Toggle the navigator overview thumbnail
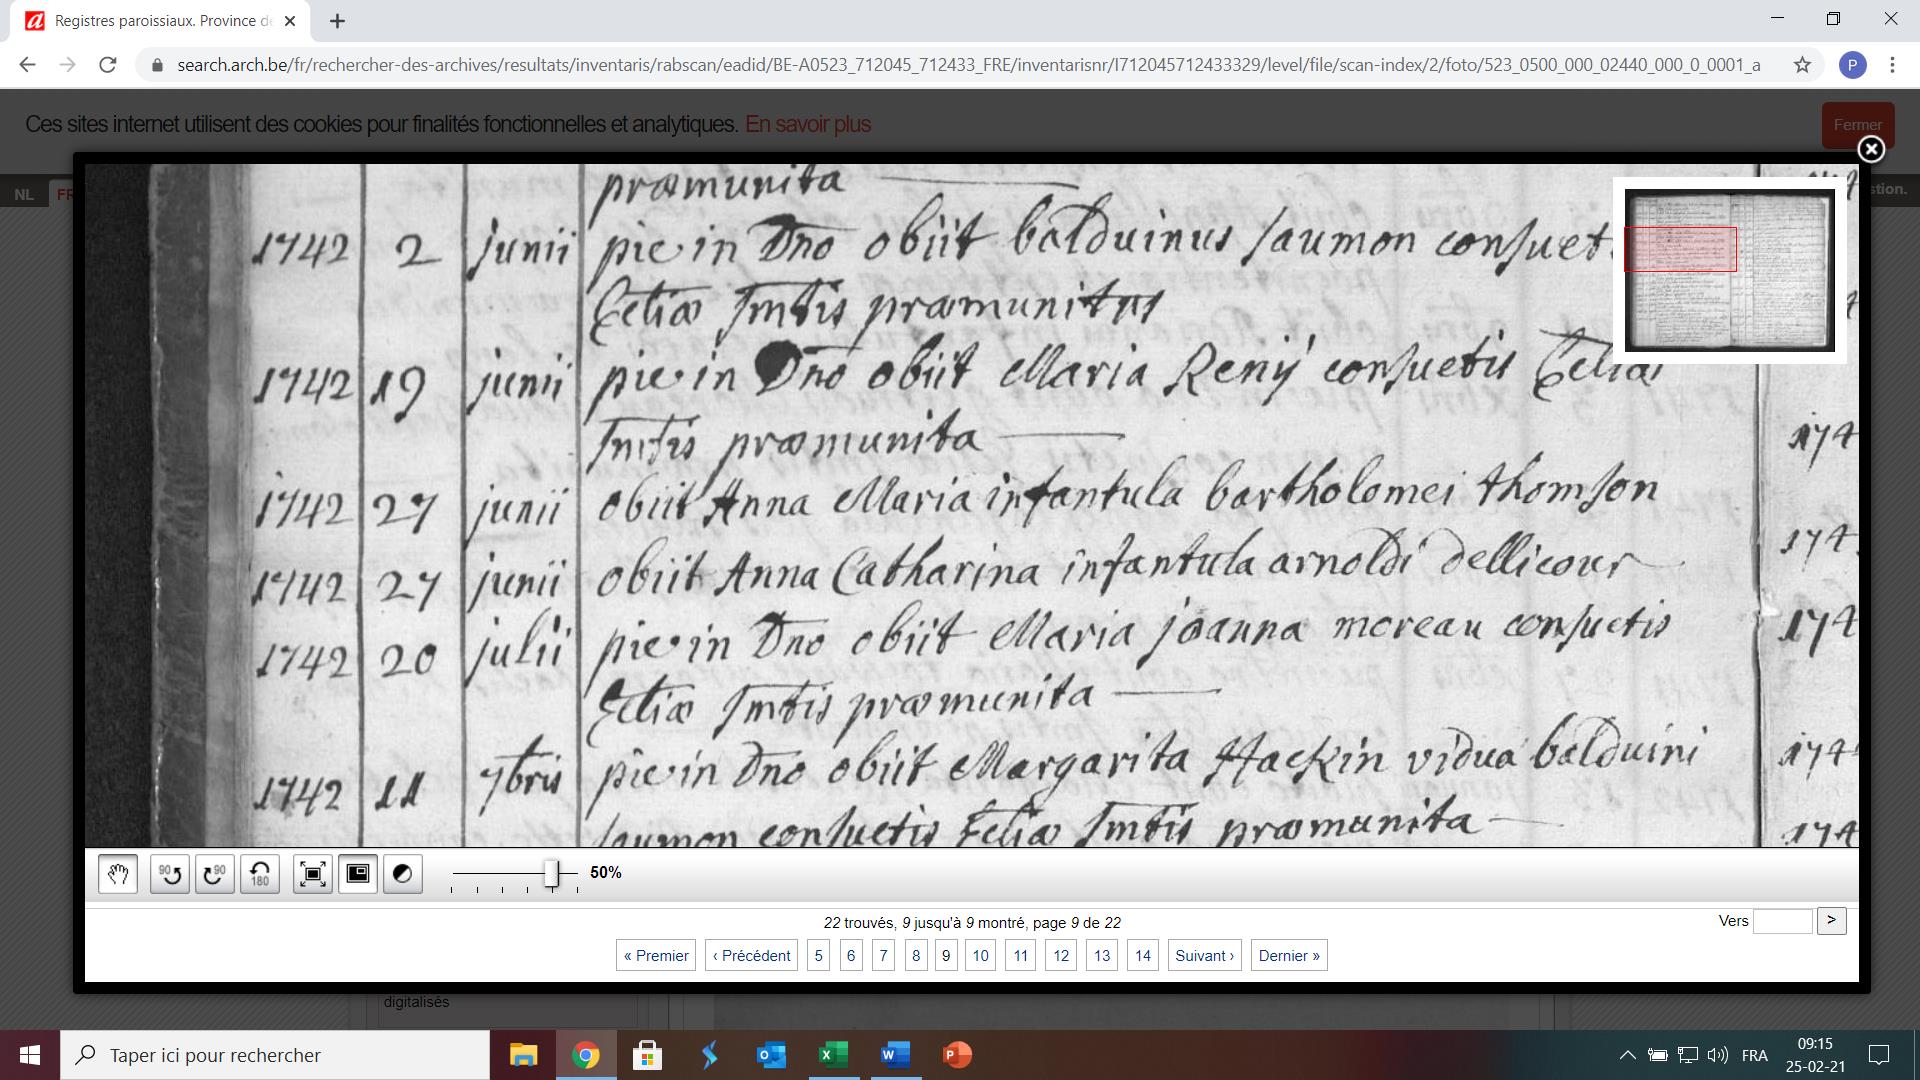 click(x=358, y=874)
